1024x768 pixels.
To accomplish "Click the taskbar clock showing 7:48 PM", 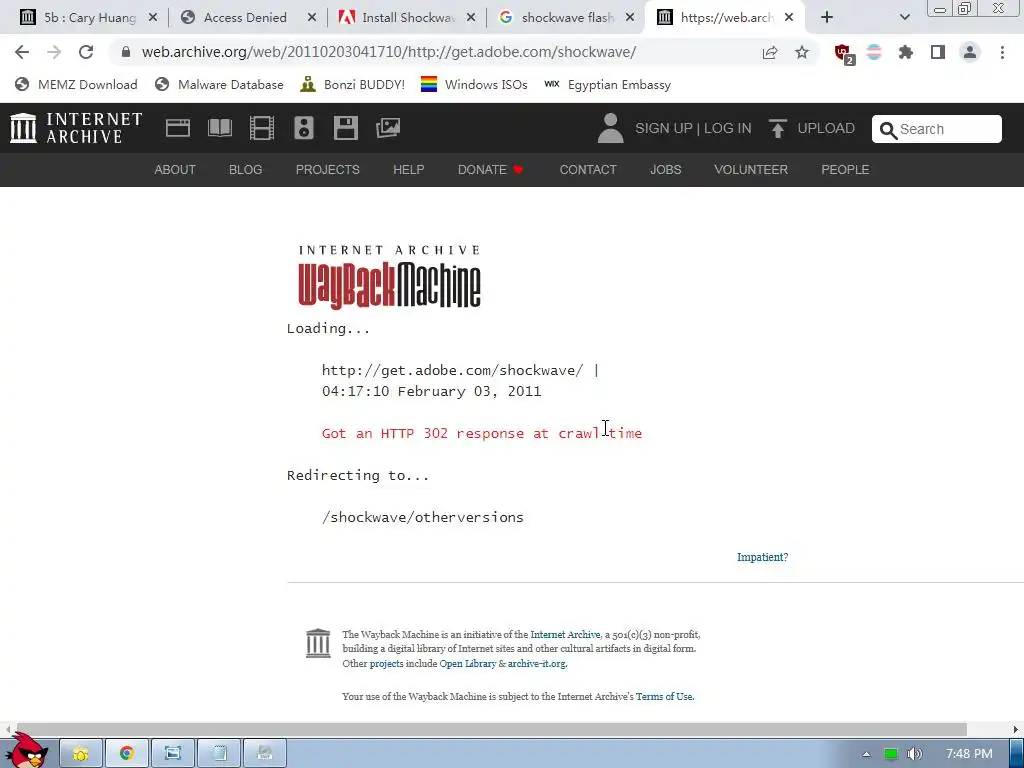I will (969, 754).
